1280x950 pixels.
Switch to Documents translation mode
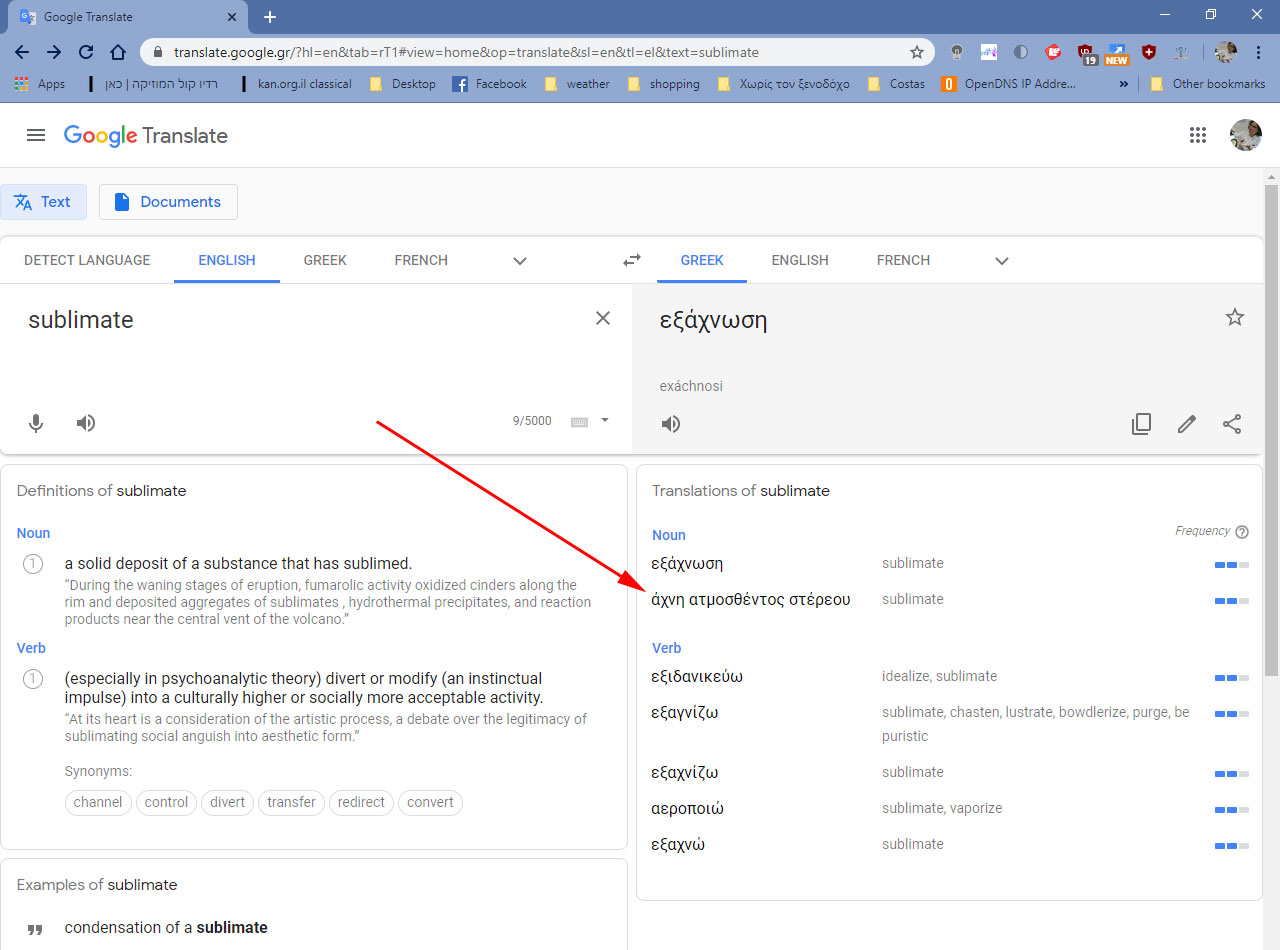pos(168,202)
